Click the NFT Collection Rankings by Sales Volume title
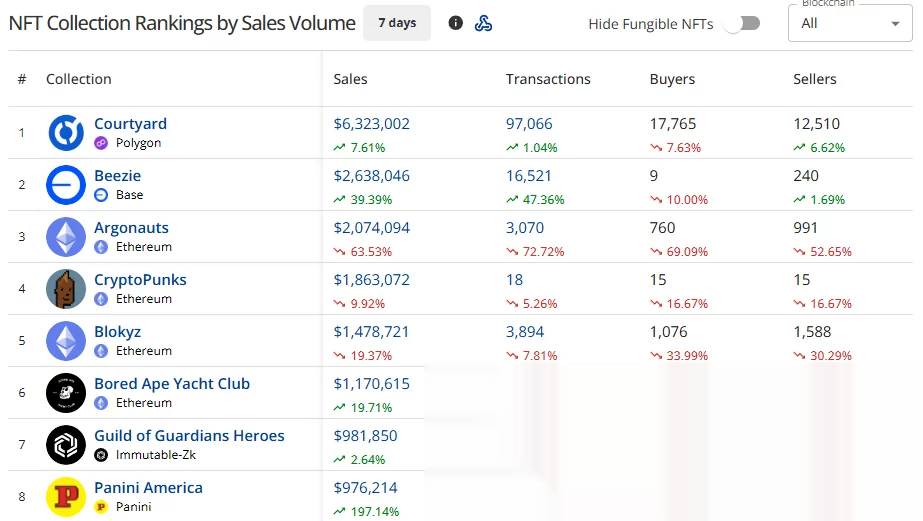The height and width of the screenshot is (521, 923). [182, 24]
